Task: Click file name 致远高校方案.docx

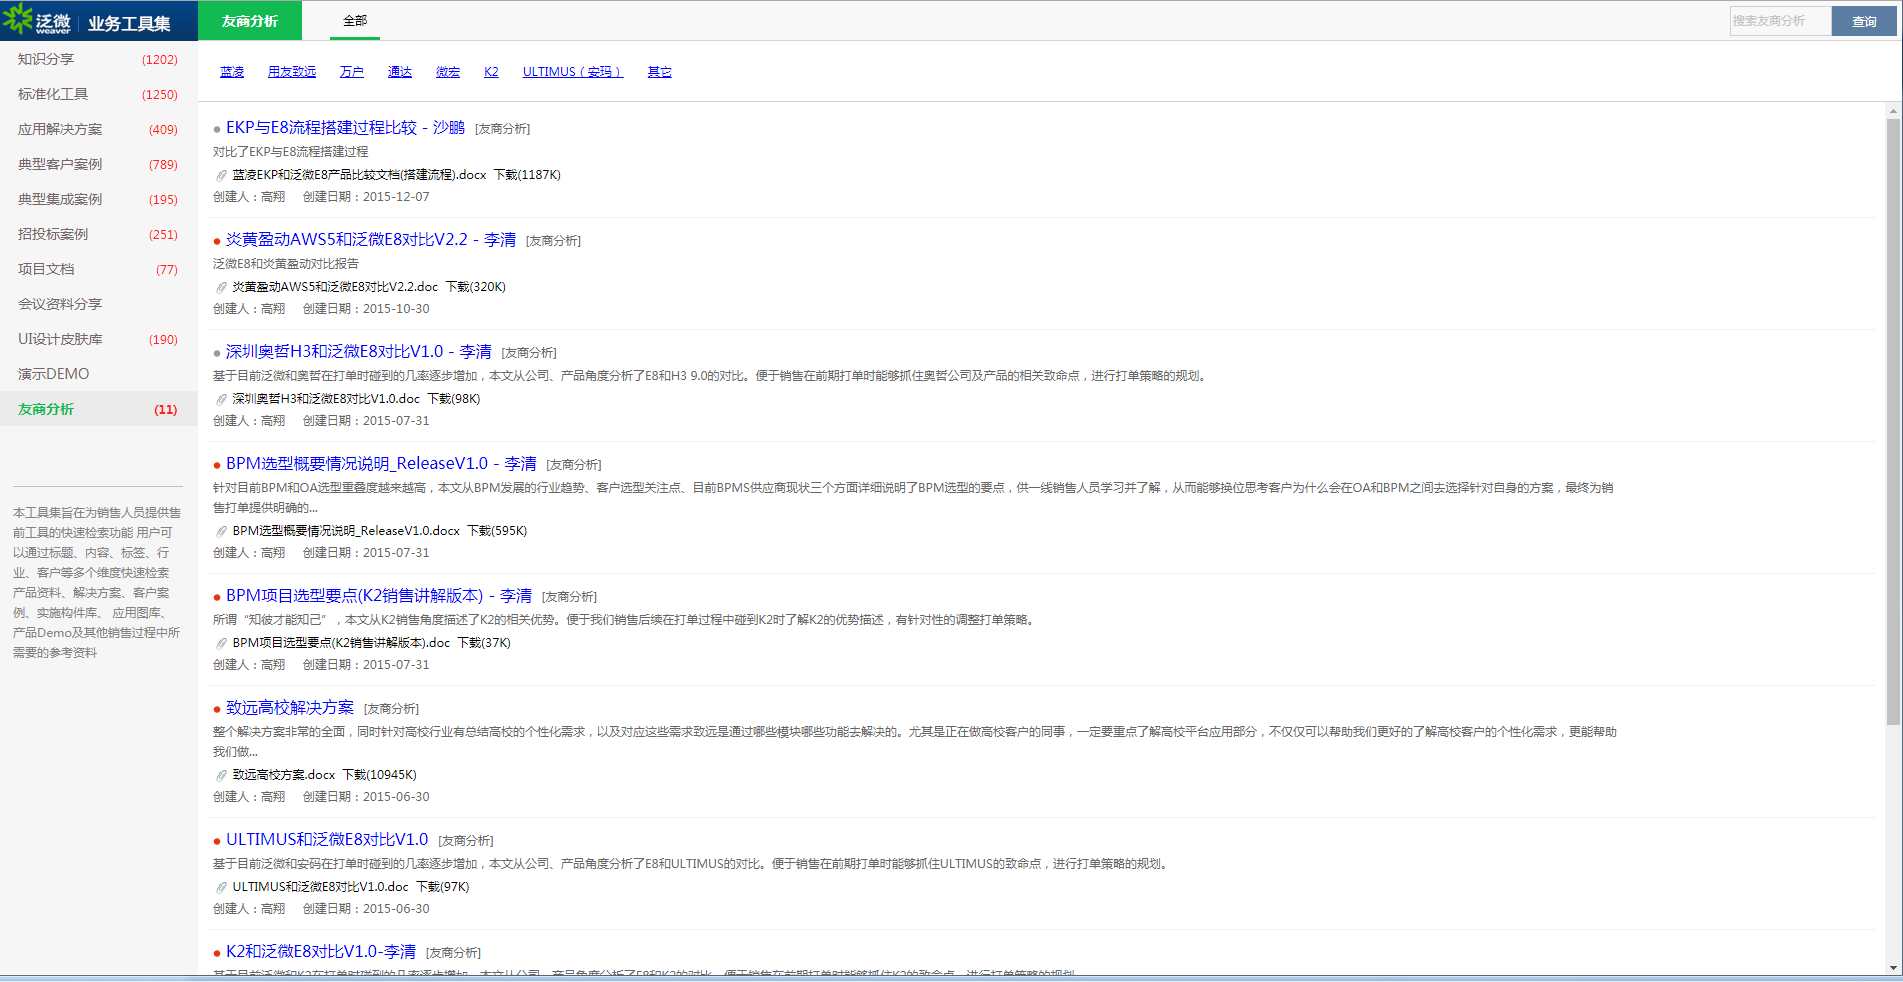Action: 284,775
